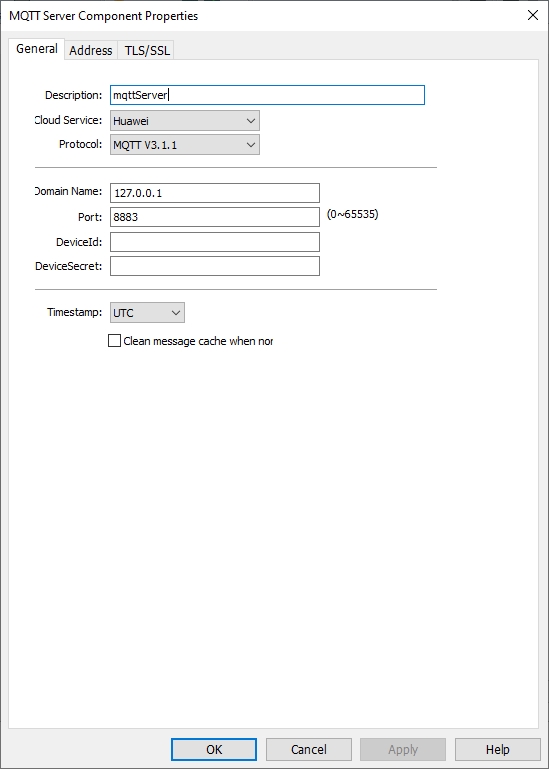This screenshot has width=549, height=769.
Task: Expand the Cloud Service dropdown arrow
Action: pos(251,121)
